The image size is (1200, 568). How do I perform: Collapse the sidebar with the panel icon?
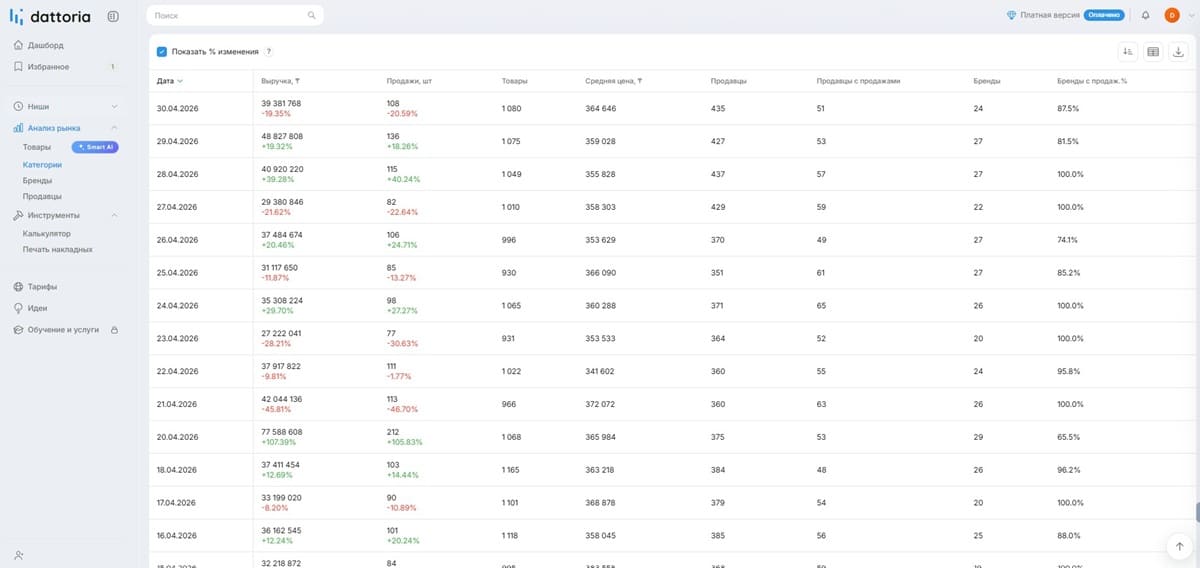coord(113,16)
